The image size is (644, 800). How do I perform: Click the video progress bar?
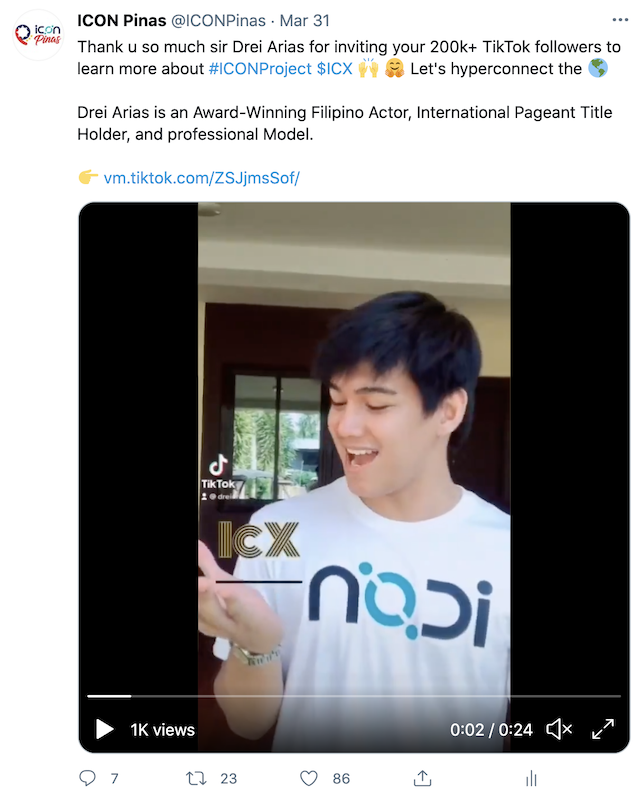click(x=354, y=696)
